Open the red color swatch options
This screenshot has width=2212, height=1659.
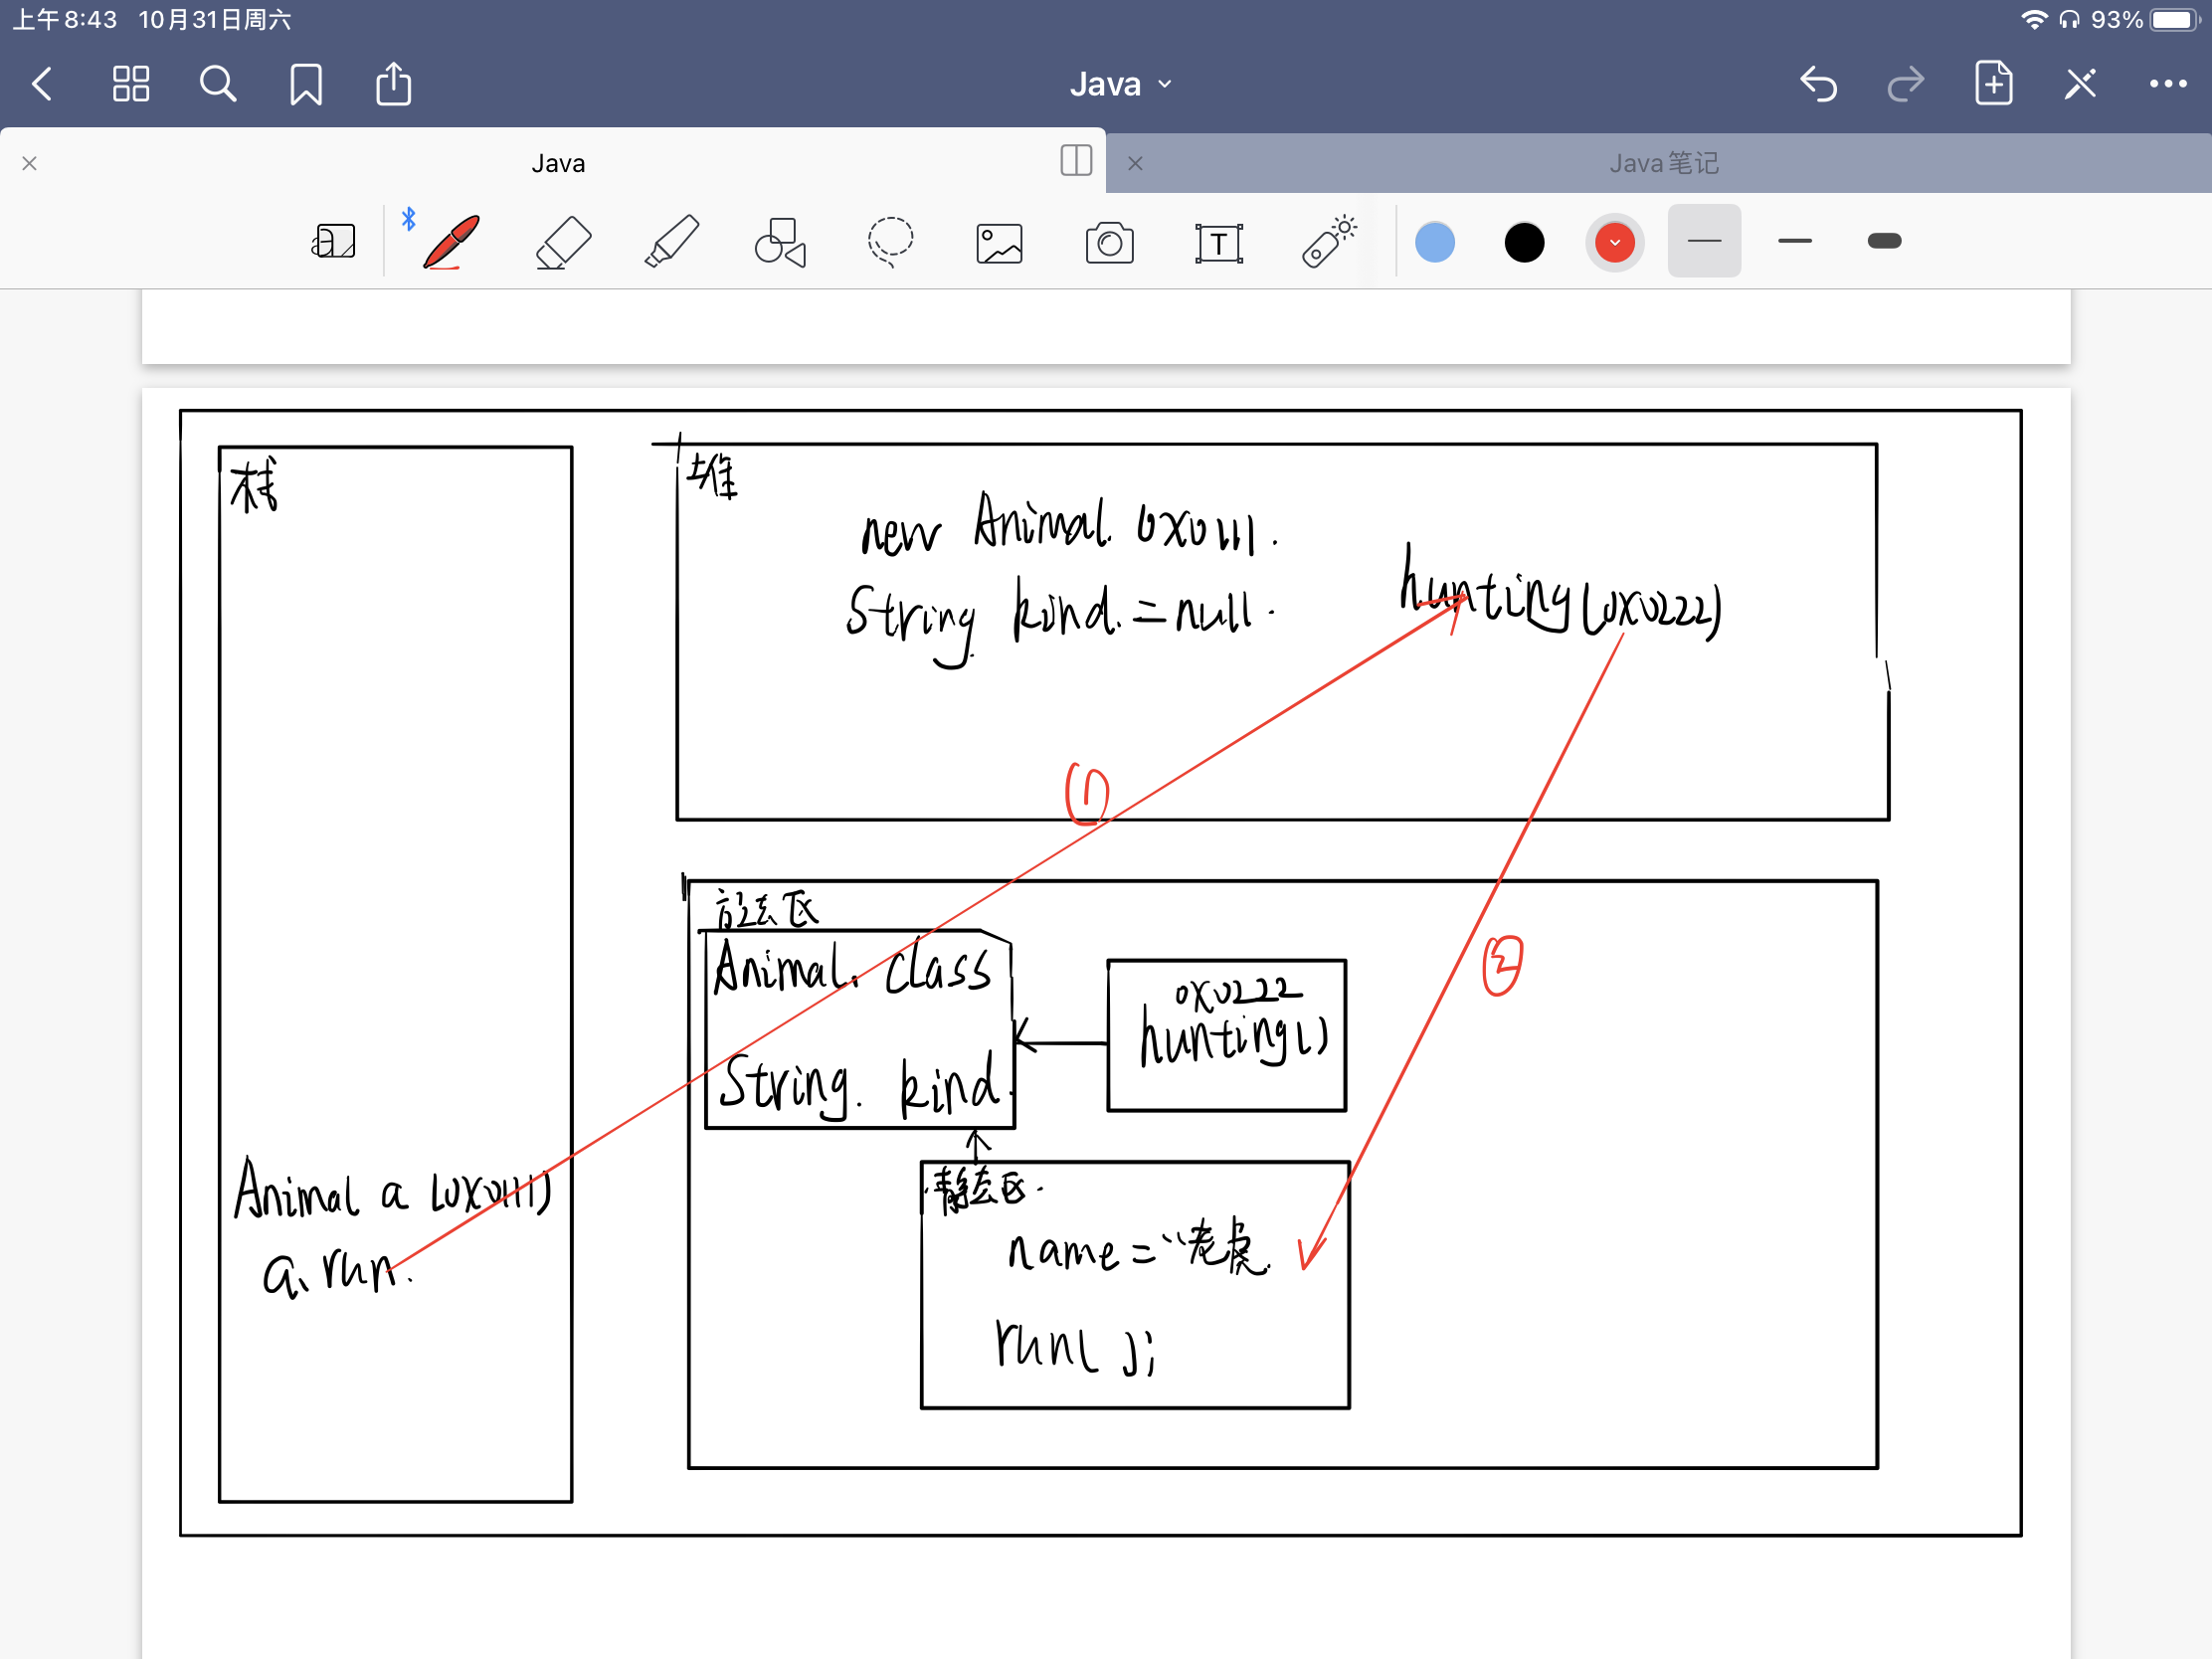click(x=1614, y=242)
